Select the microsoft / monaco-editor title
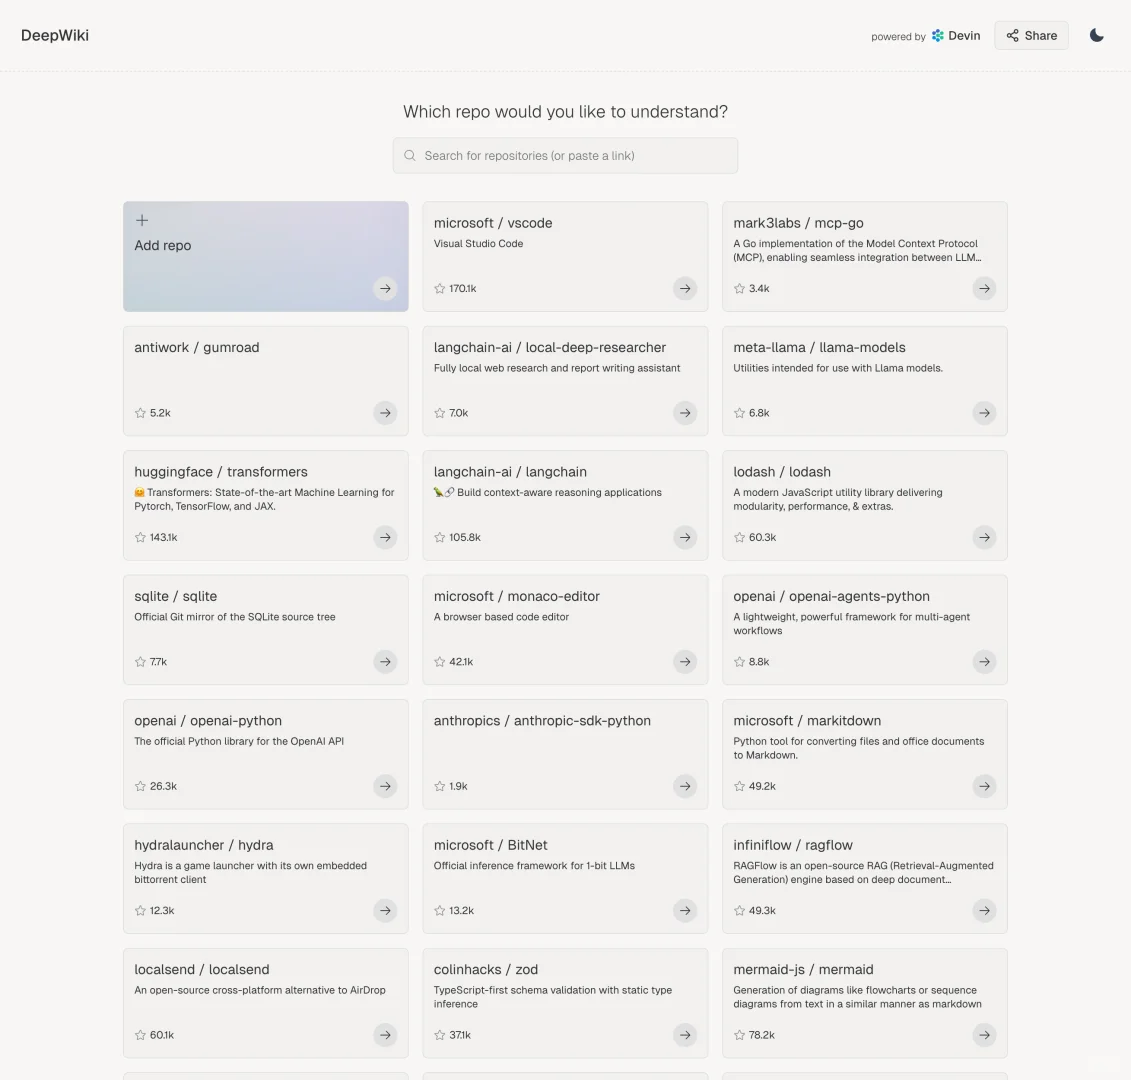The width and height of the screenshot is (1131, 1080). click(x=516, y=596)
